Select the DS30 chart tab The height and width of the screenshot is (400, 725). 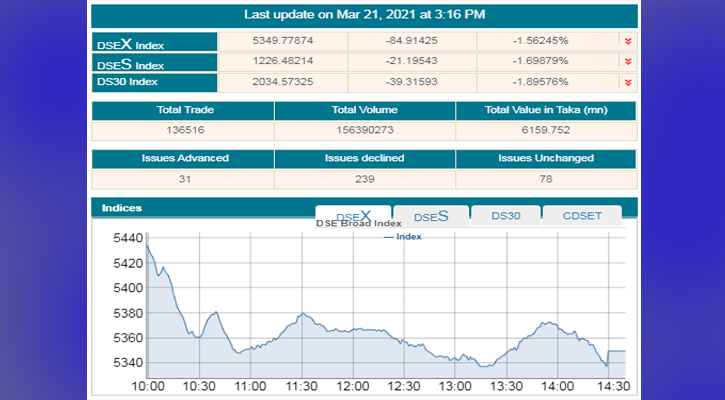pyautogui.click(x=506, y=216)
